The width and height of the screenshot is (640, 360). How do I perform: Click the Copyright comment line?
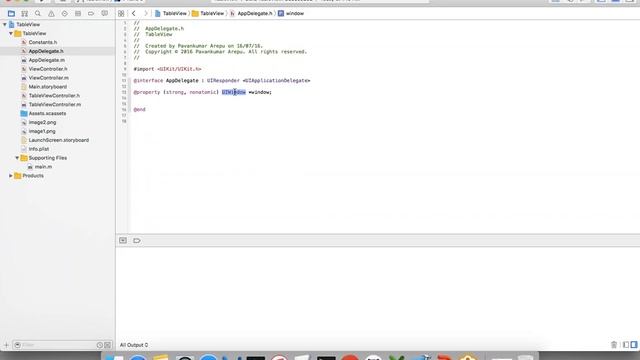coord(220,52)
